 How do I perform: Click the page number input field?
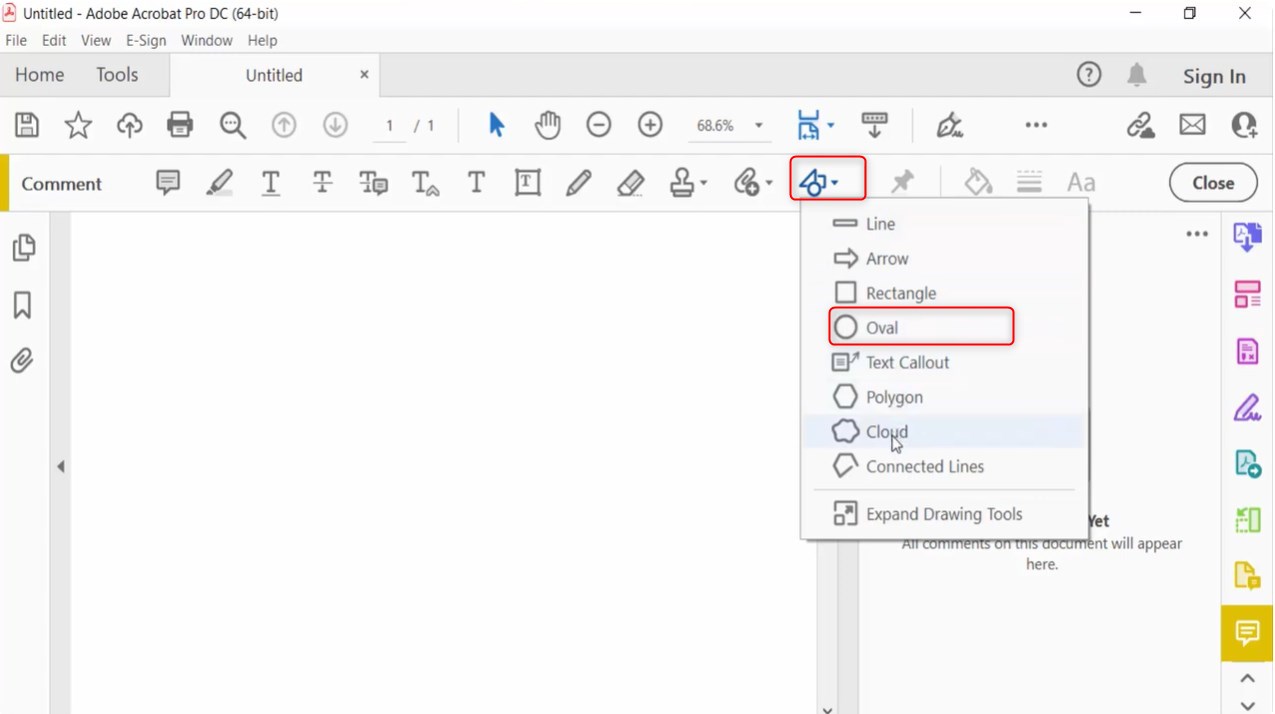click(389, 126)
